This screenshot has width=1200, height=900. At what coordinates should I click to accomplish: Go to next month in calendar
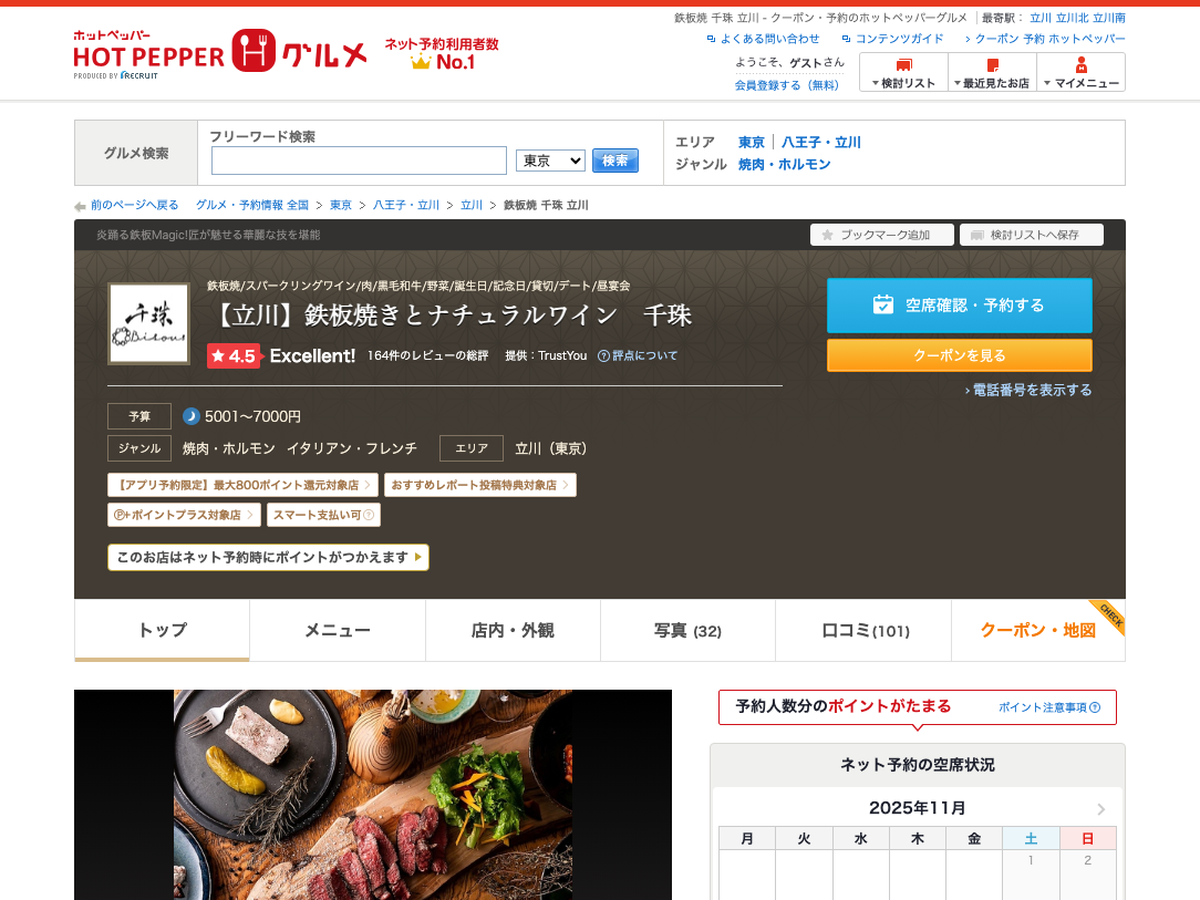coord(1101,809)
